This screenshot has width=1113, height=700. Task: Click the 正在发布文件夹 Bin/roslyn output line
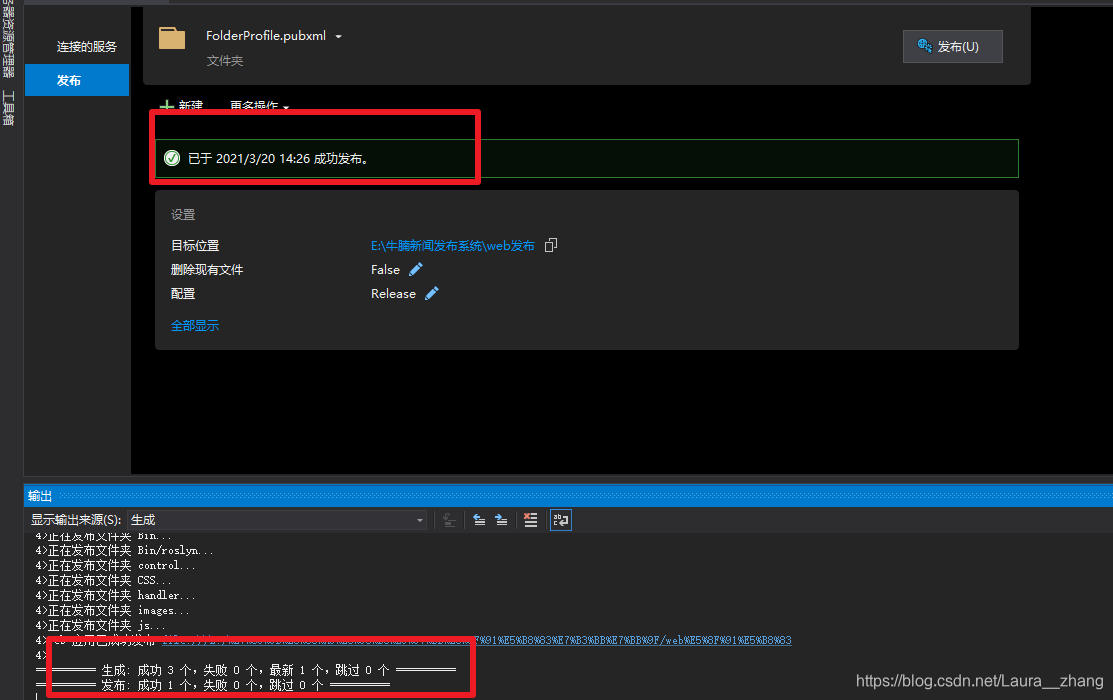124,550
